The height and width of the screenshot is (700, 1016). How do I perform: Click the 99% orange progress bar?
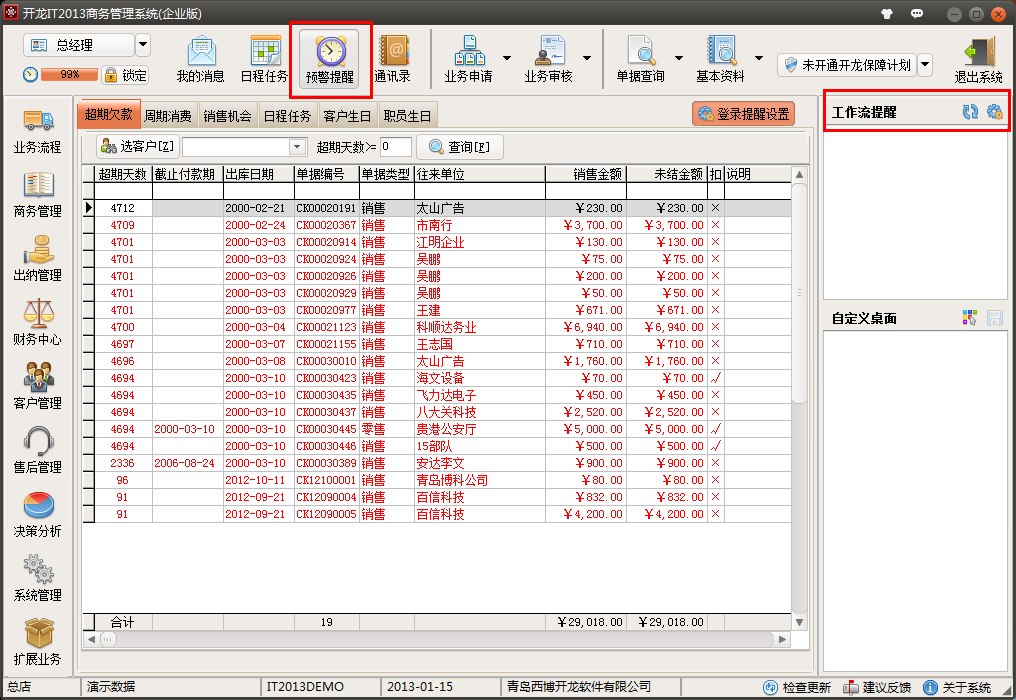pos(69,75)
